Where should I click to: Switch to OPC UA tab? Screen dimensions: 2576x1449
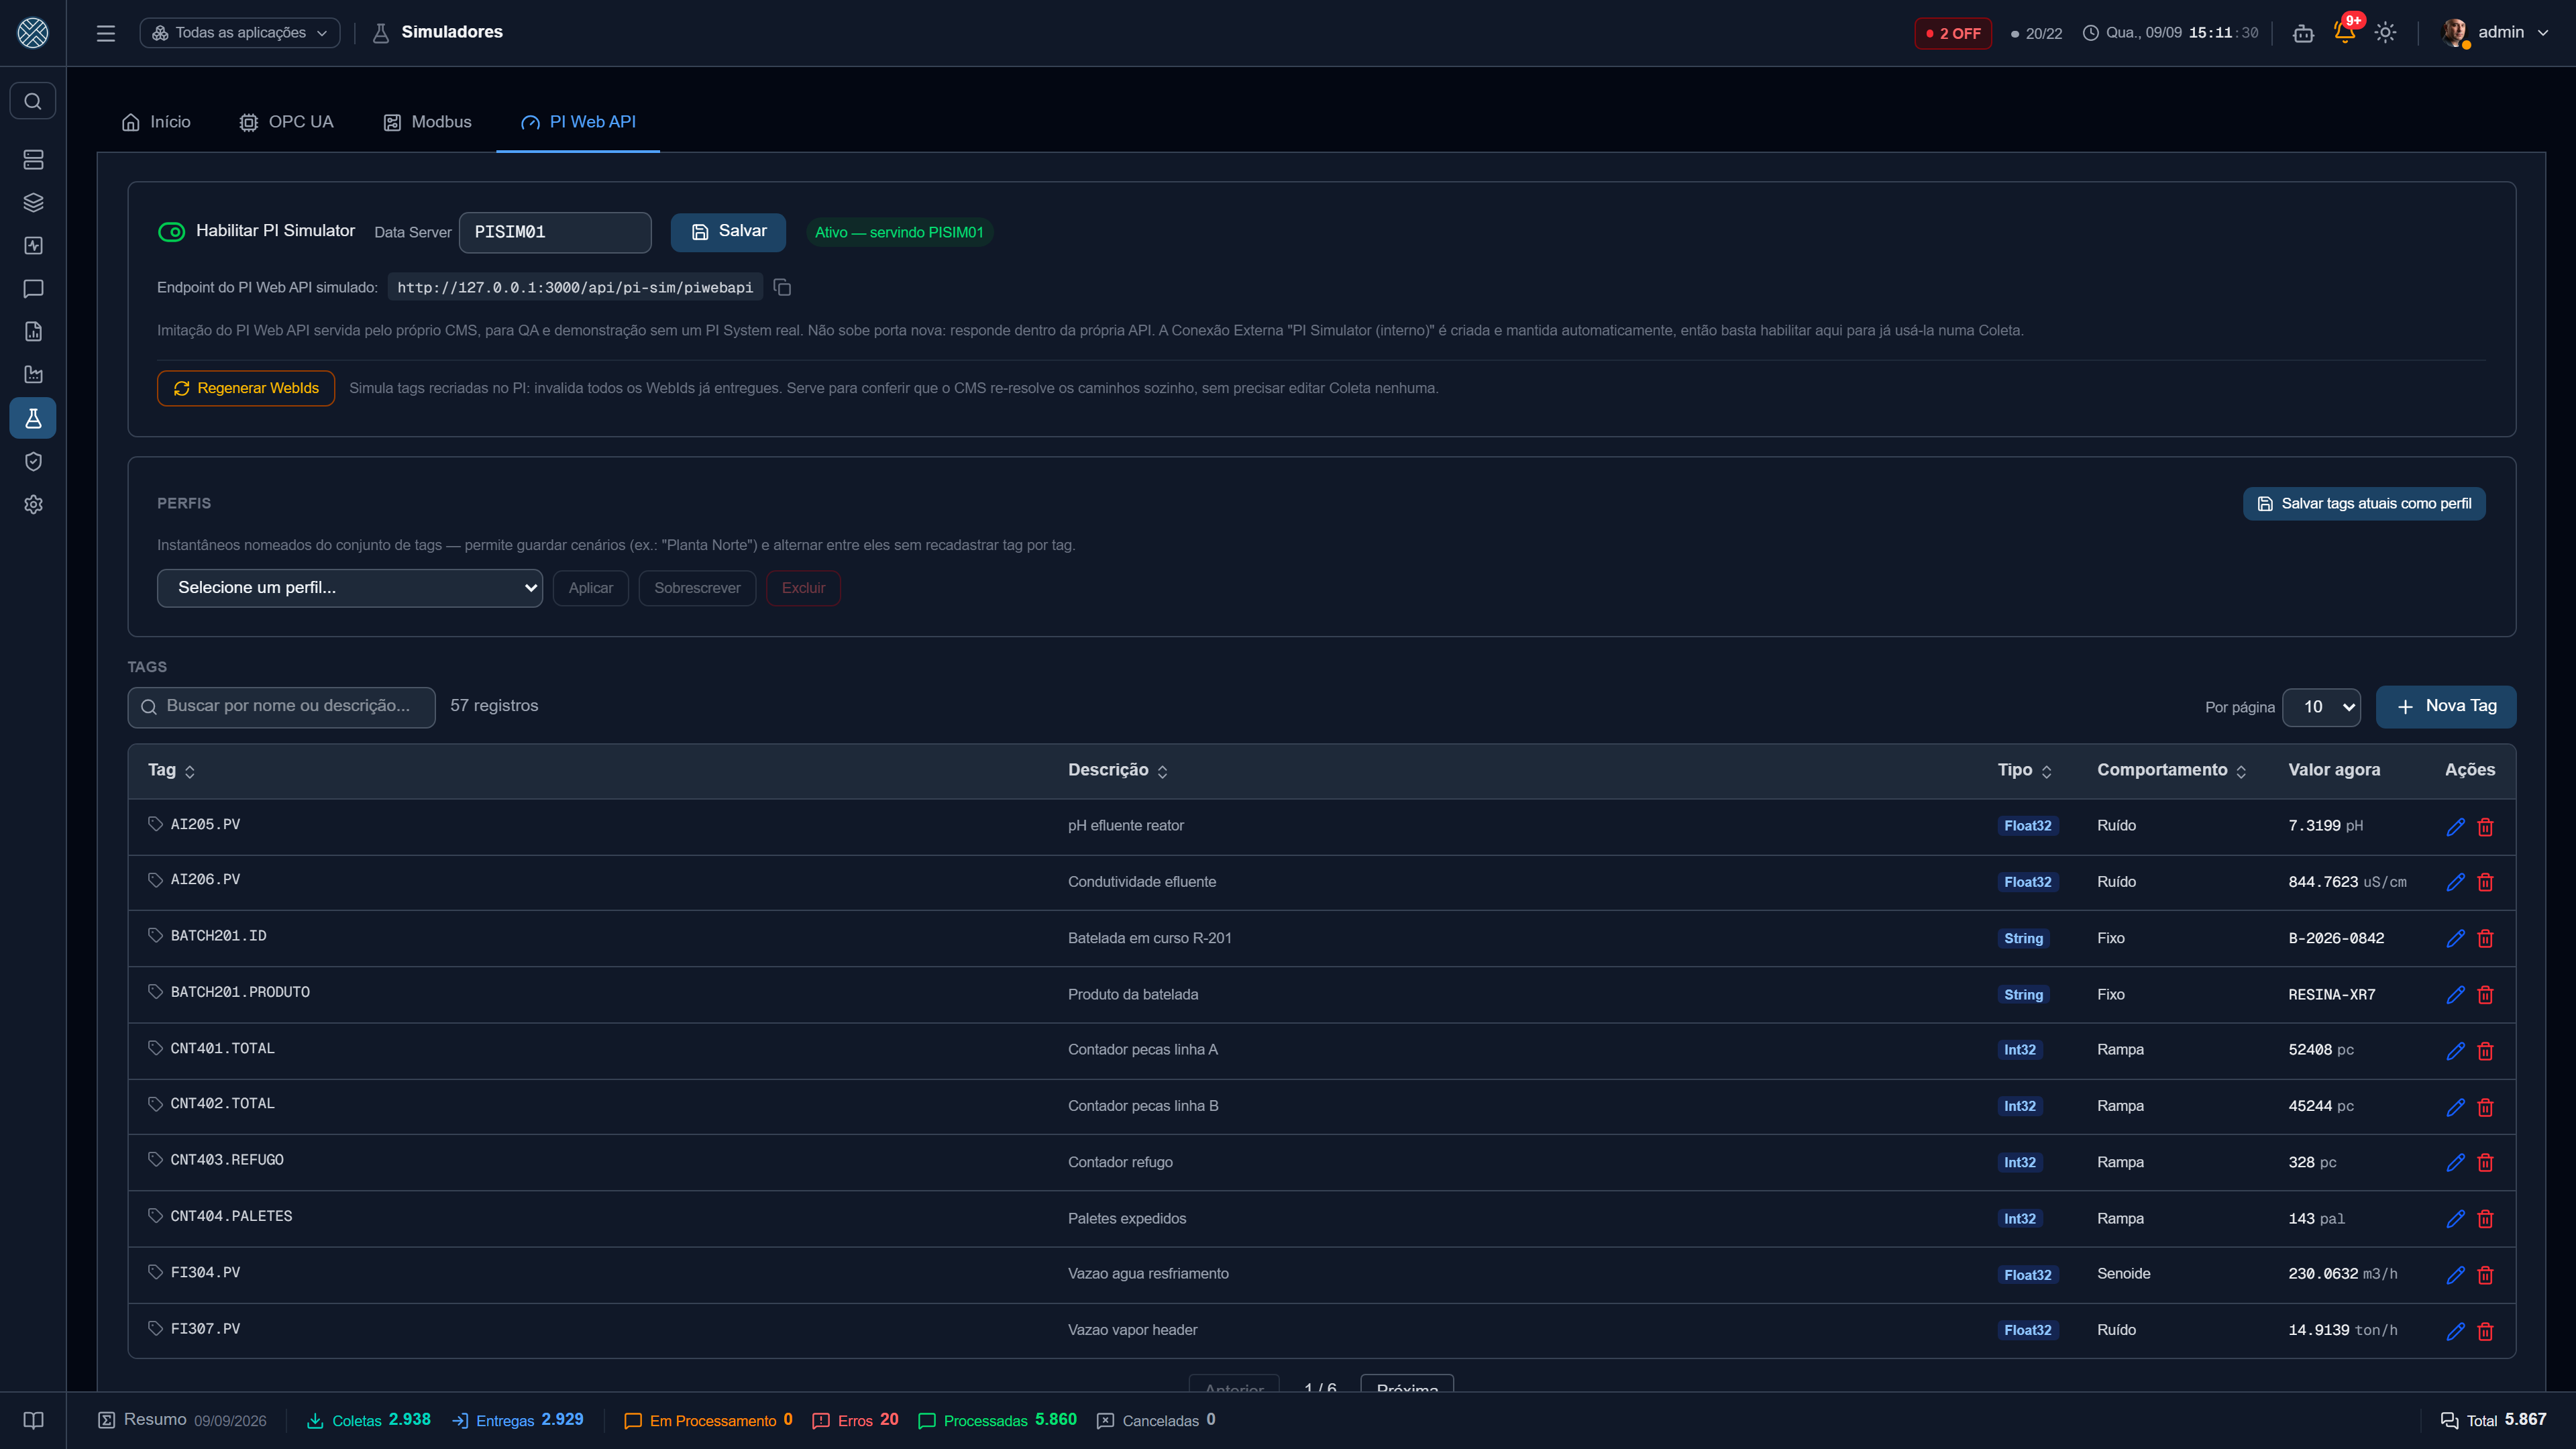(x=286, y=122)
